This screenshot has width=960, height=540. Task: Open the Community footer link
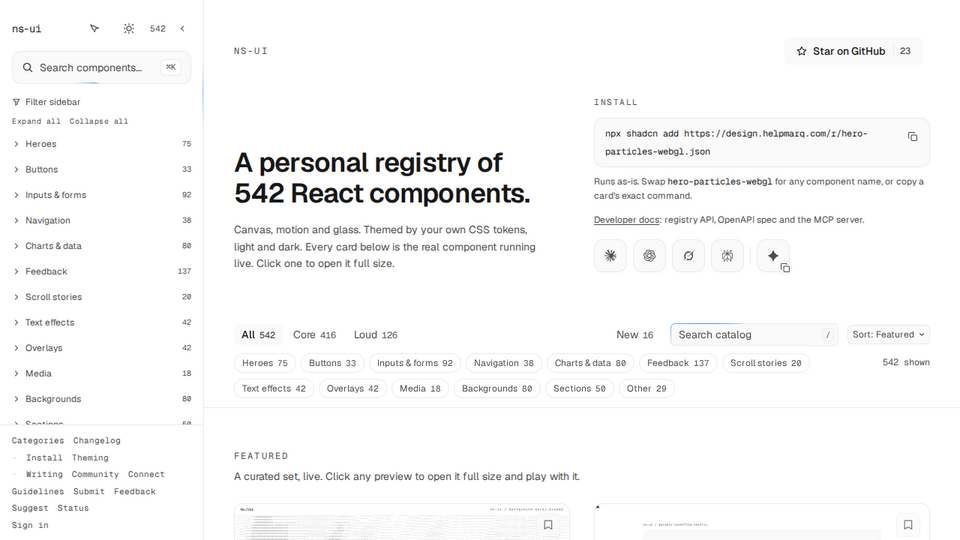click(95, 474)
